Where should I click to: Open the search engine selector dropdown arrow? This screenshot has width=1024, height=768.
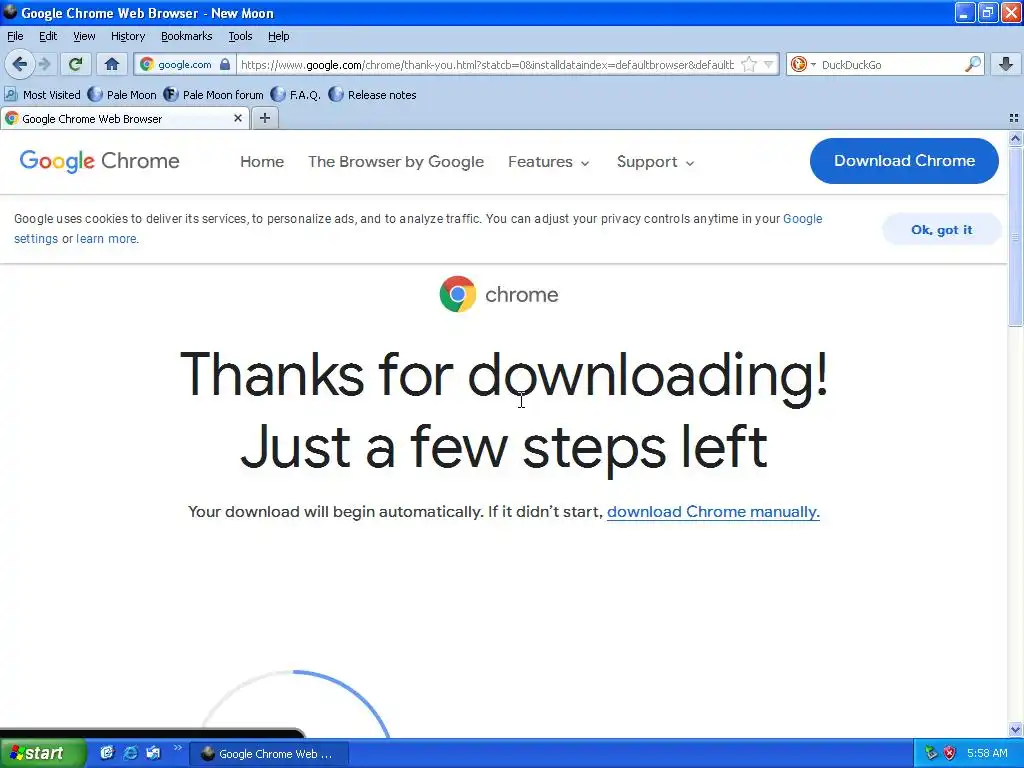[x=813, y=64]
